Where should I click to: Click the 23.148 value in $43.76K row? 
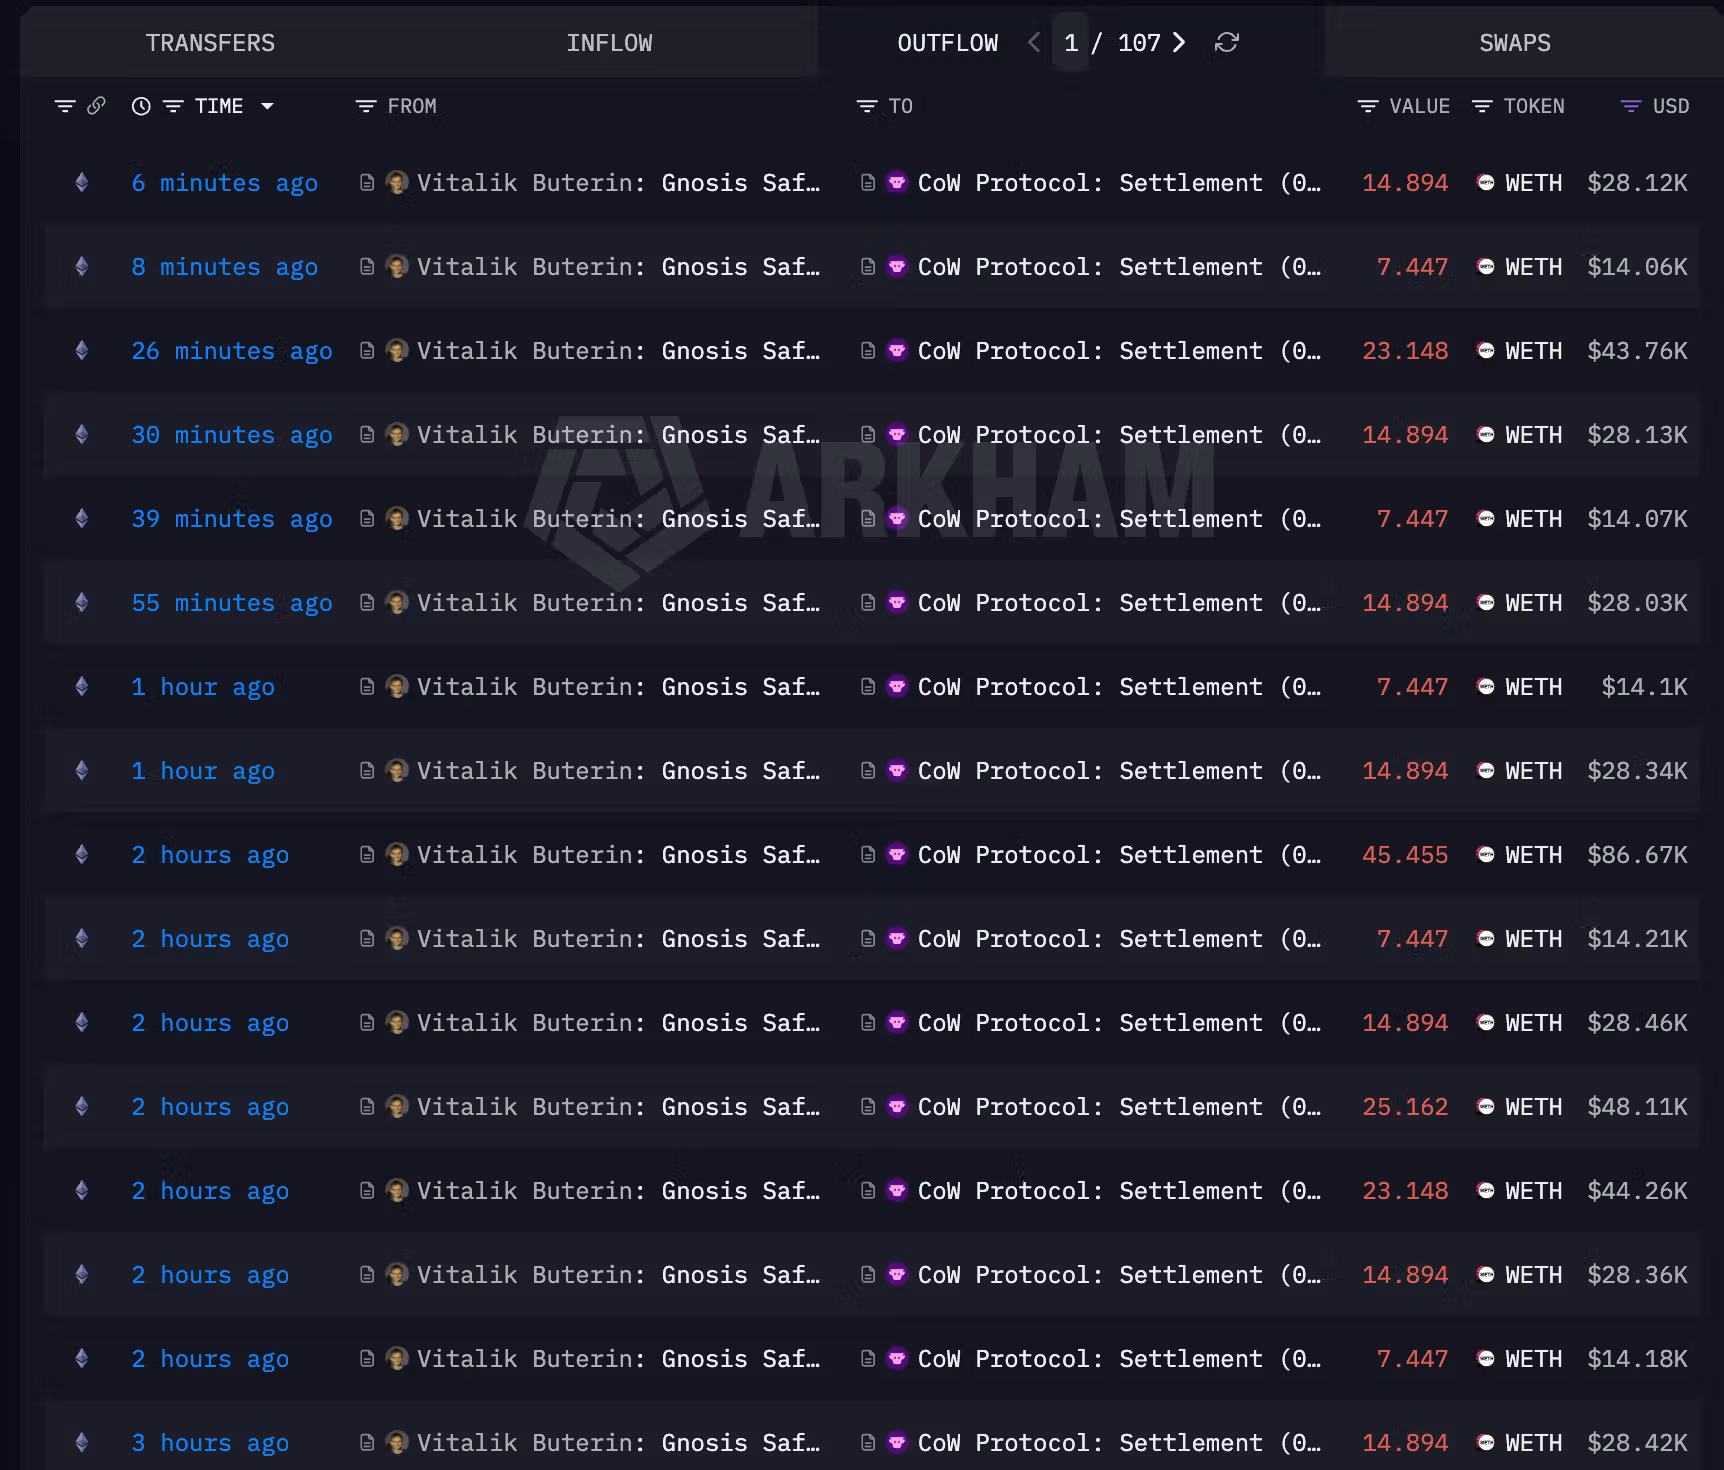[x=1405, y=351]
